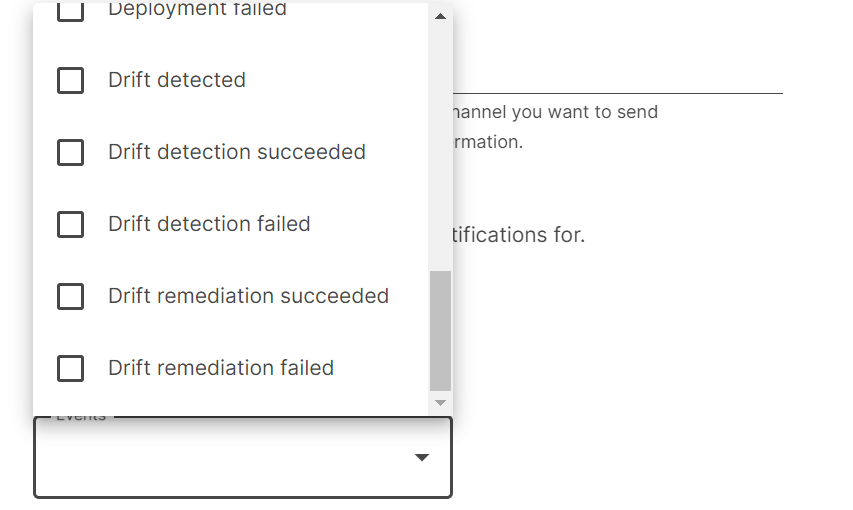Select the 'Drift detection failed' option label
The image size is (853, 510).
(209, 224)
